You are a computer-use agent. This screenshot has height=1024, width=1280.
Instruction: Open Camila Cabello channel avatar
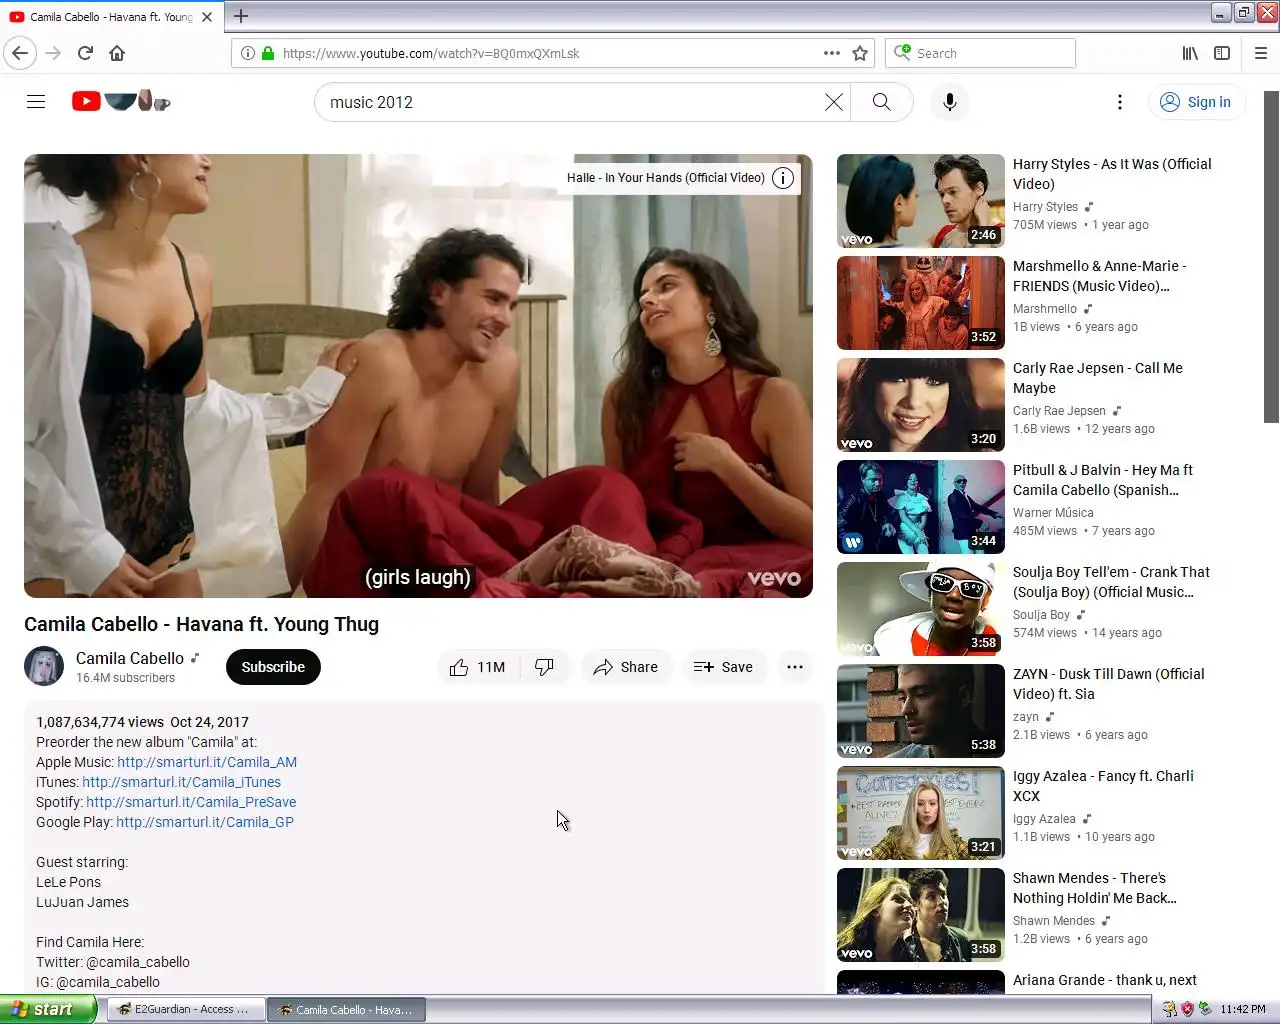point(44,667)
